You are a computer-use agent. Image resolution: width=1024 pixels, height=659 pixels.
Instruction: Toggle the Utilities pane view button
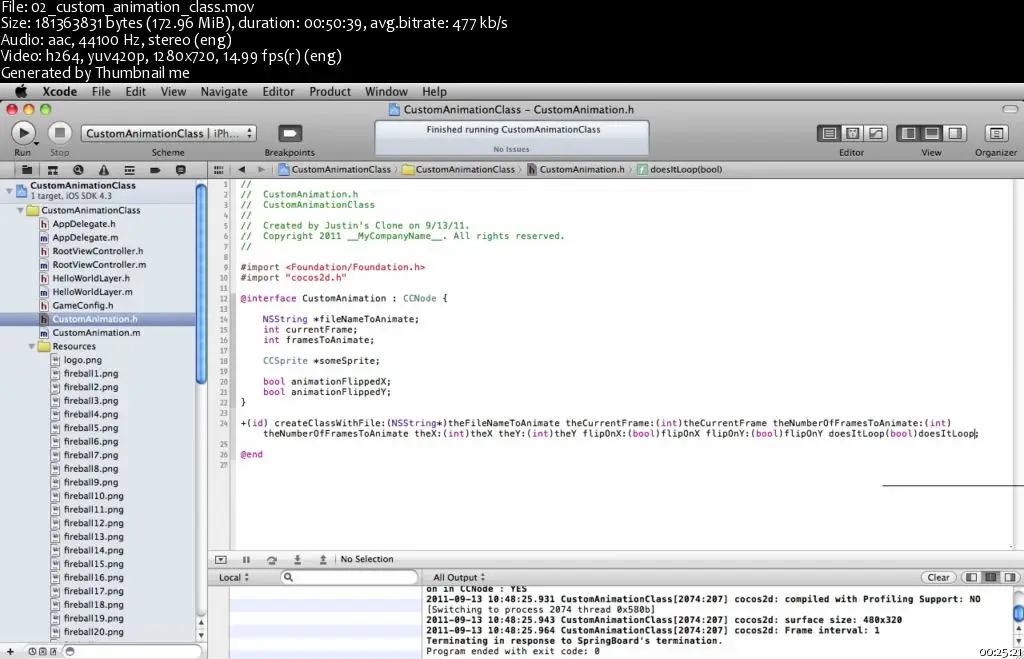[x=955, y=133]
